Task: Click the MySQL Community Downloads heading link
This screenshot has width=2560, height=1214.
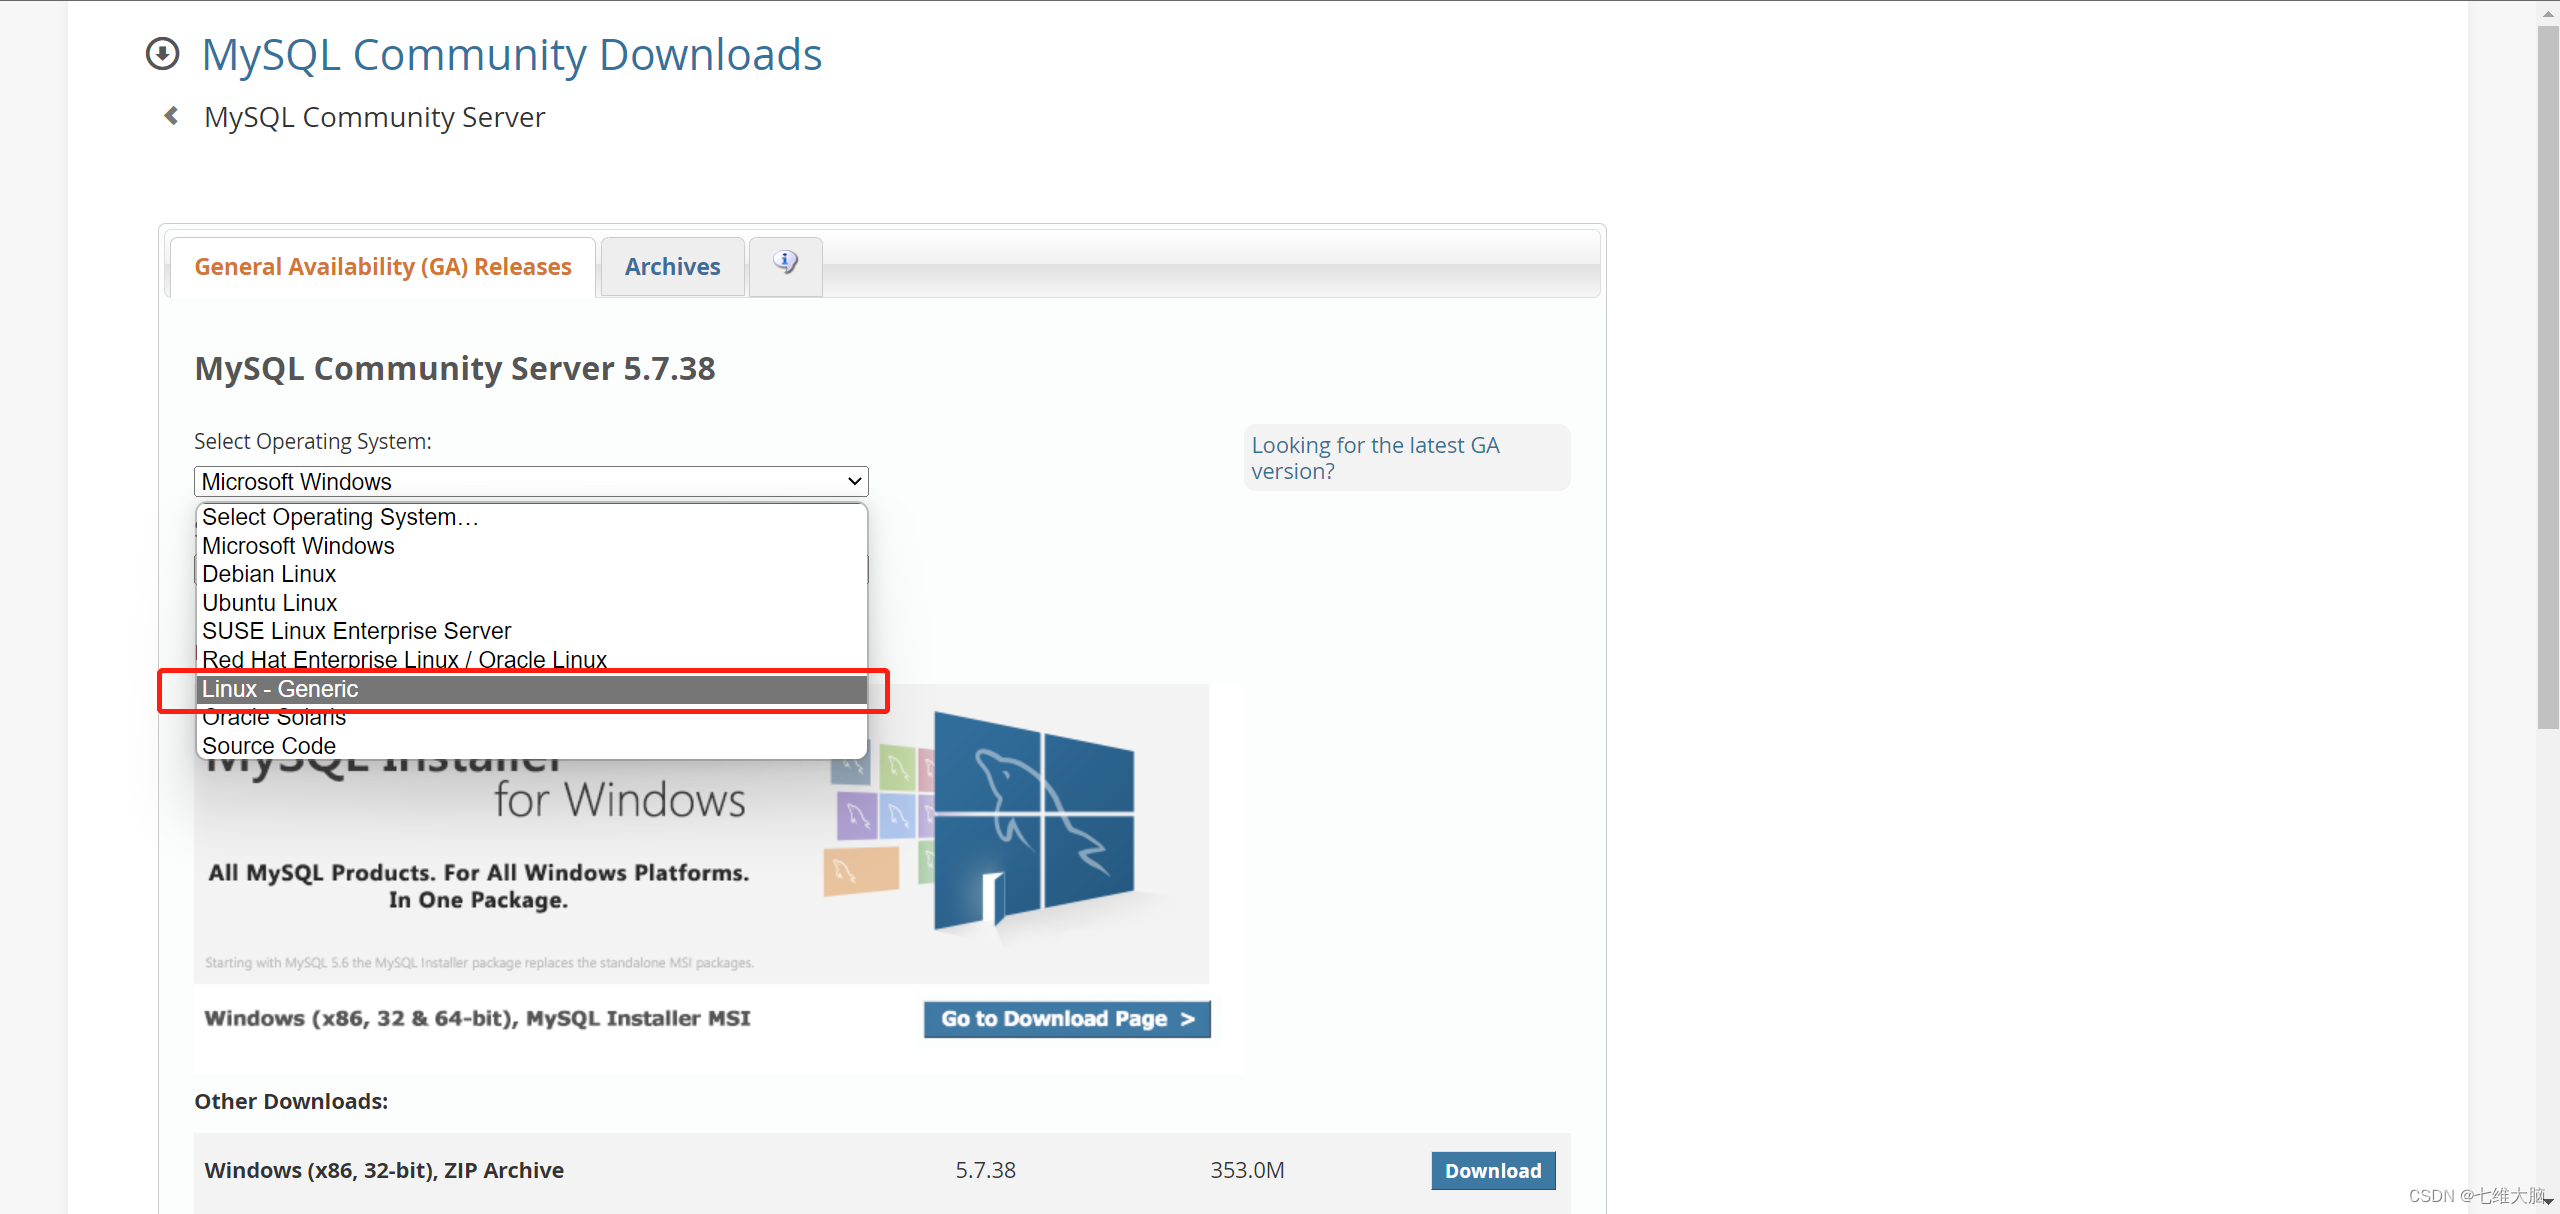Action: coord(511,54)
